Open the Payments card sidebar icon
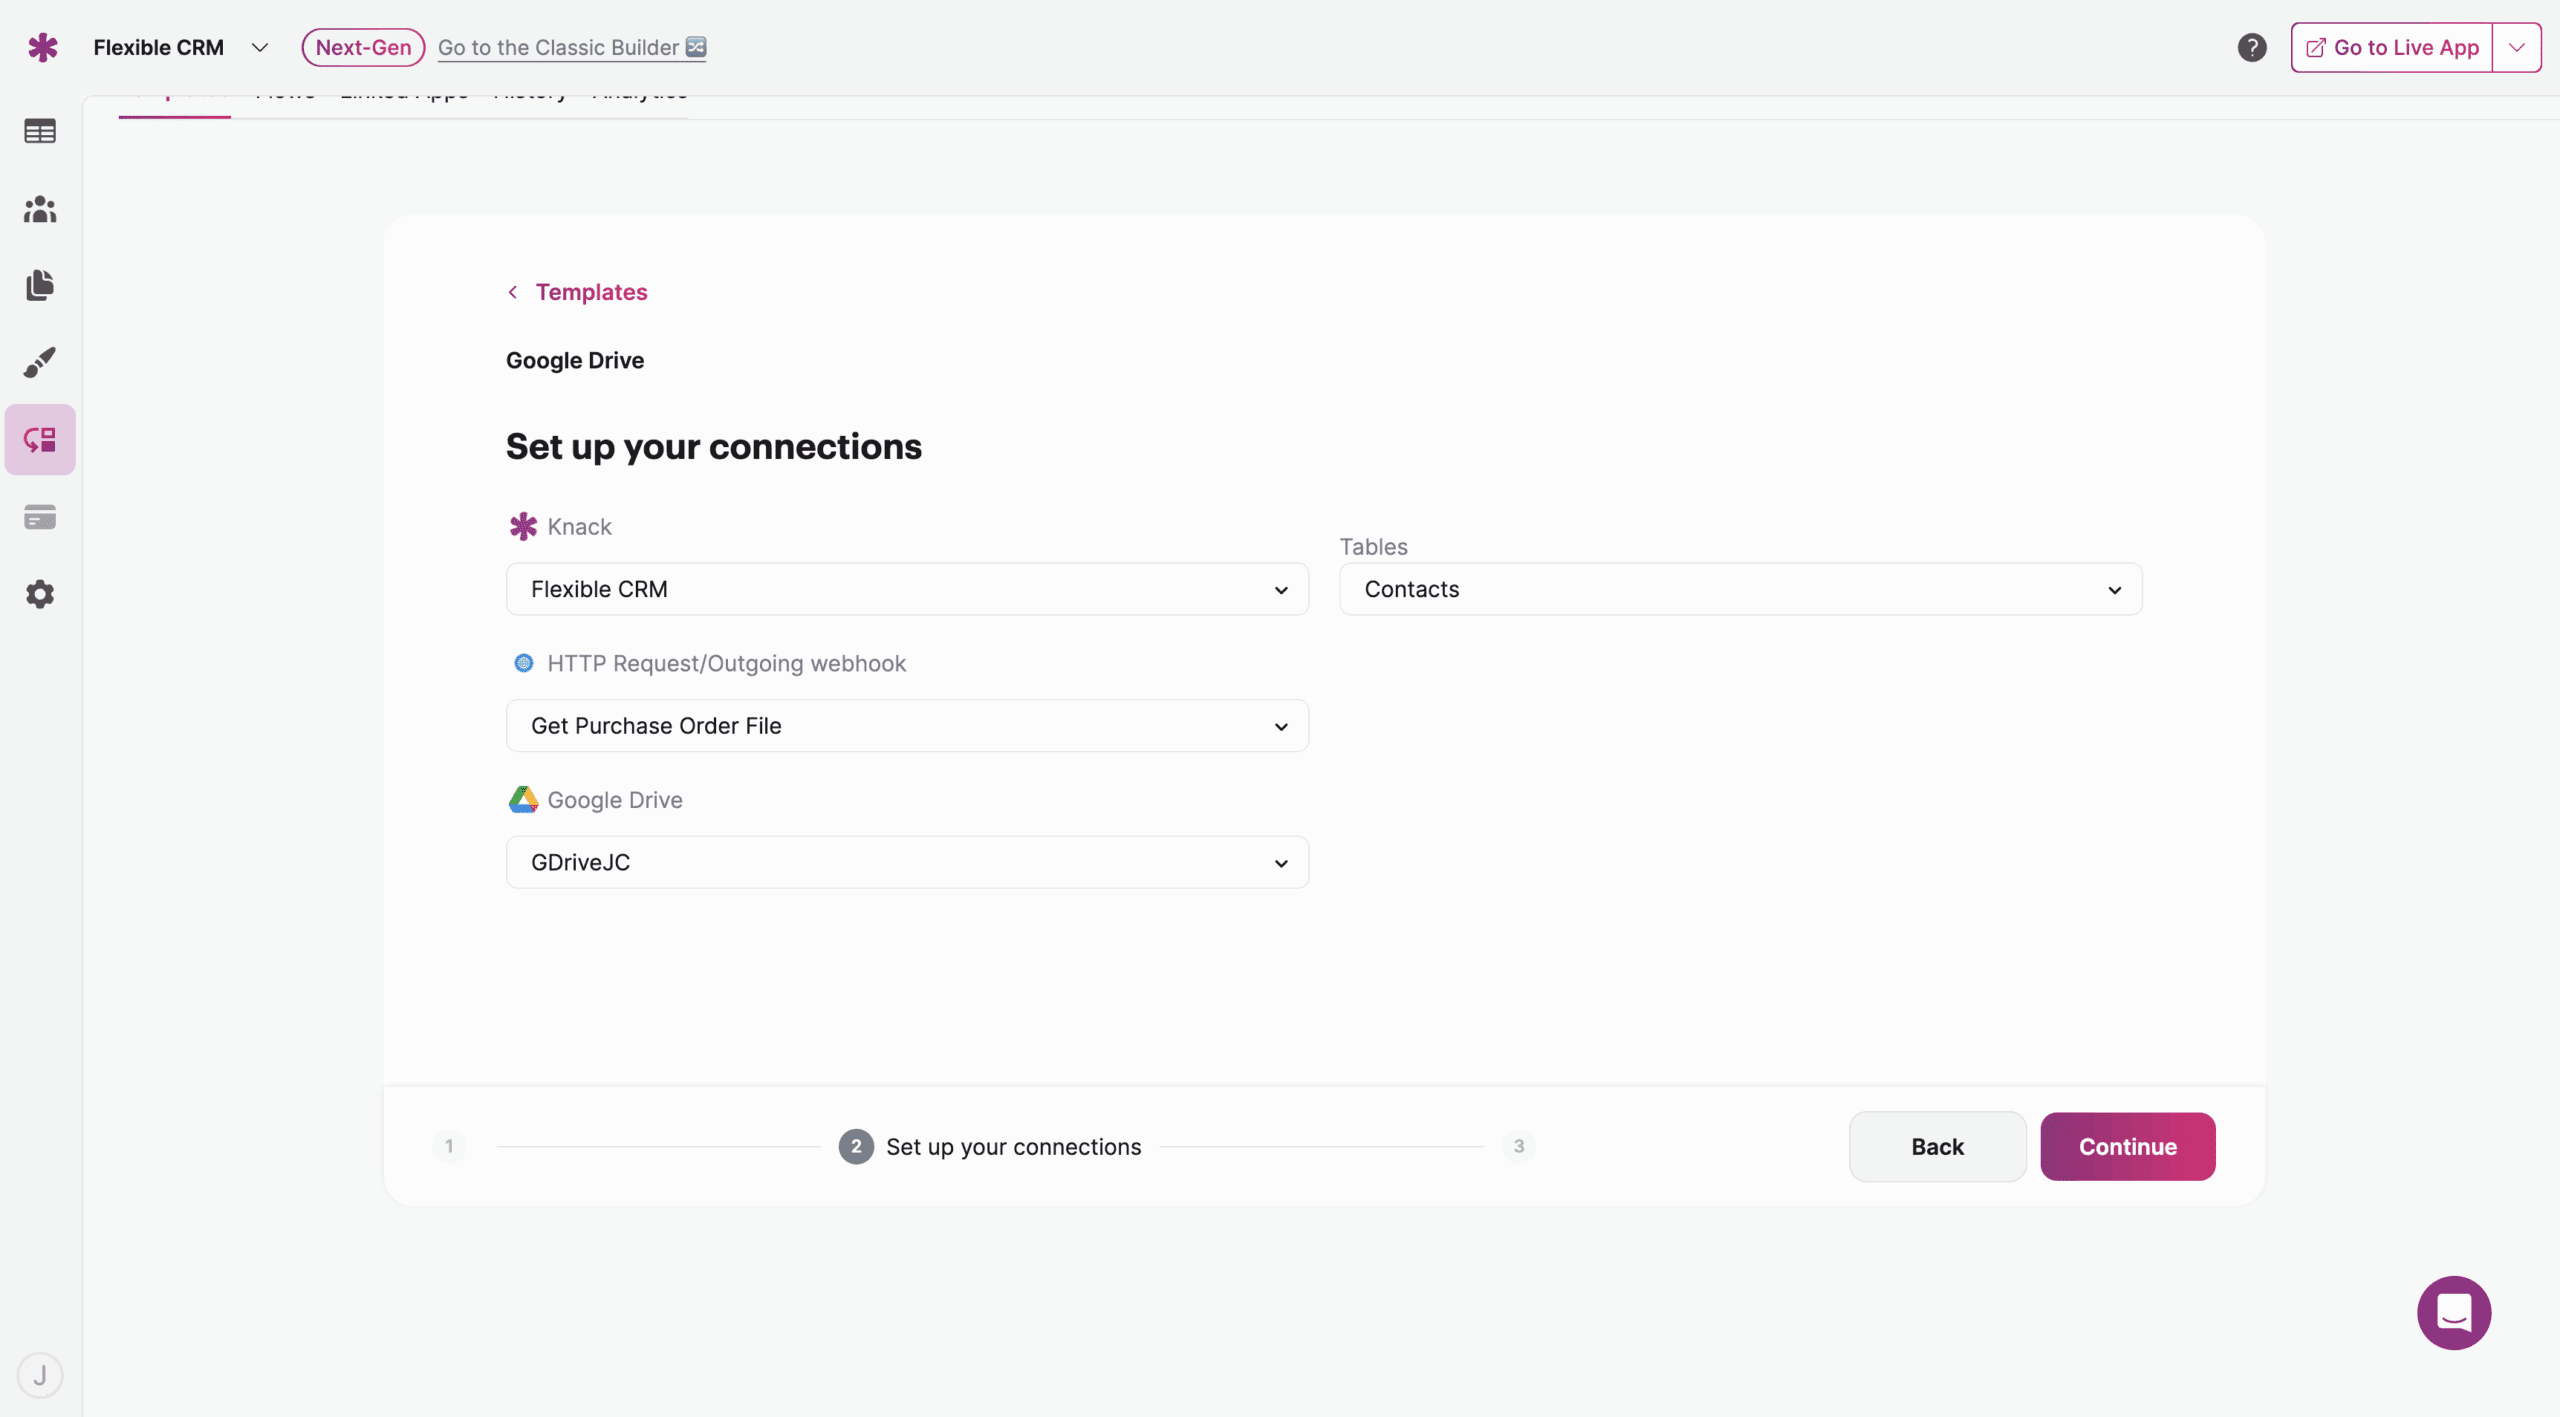The height and width of the screenshot is (1417, 2560). (40, 517)
